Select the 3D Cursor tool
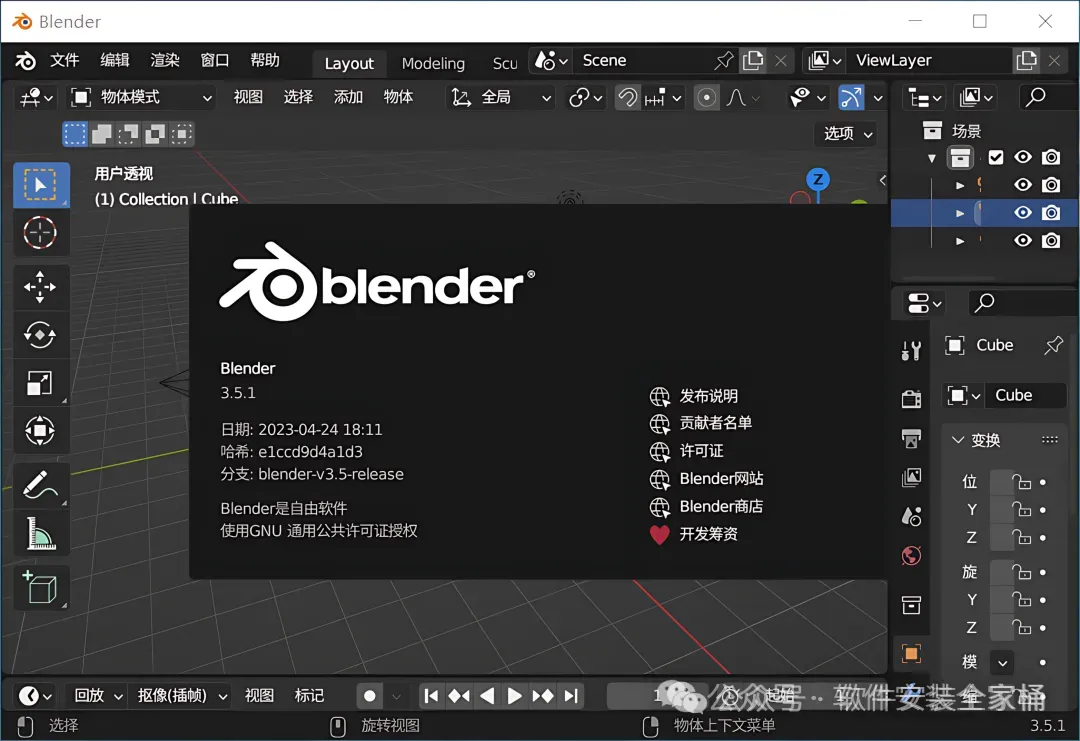The height and width of the screenshot is (741, 1080). (41, 233)
